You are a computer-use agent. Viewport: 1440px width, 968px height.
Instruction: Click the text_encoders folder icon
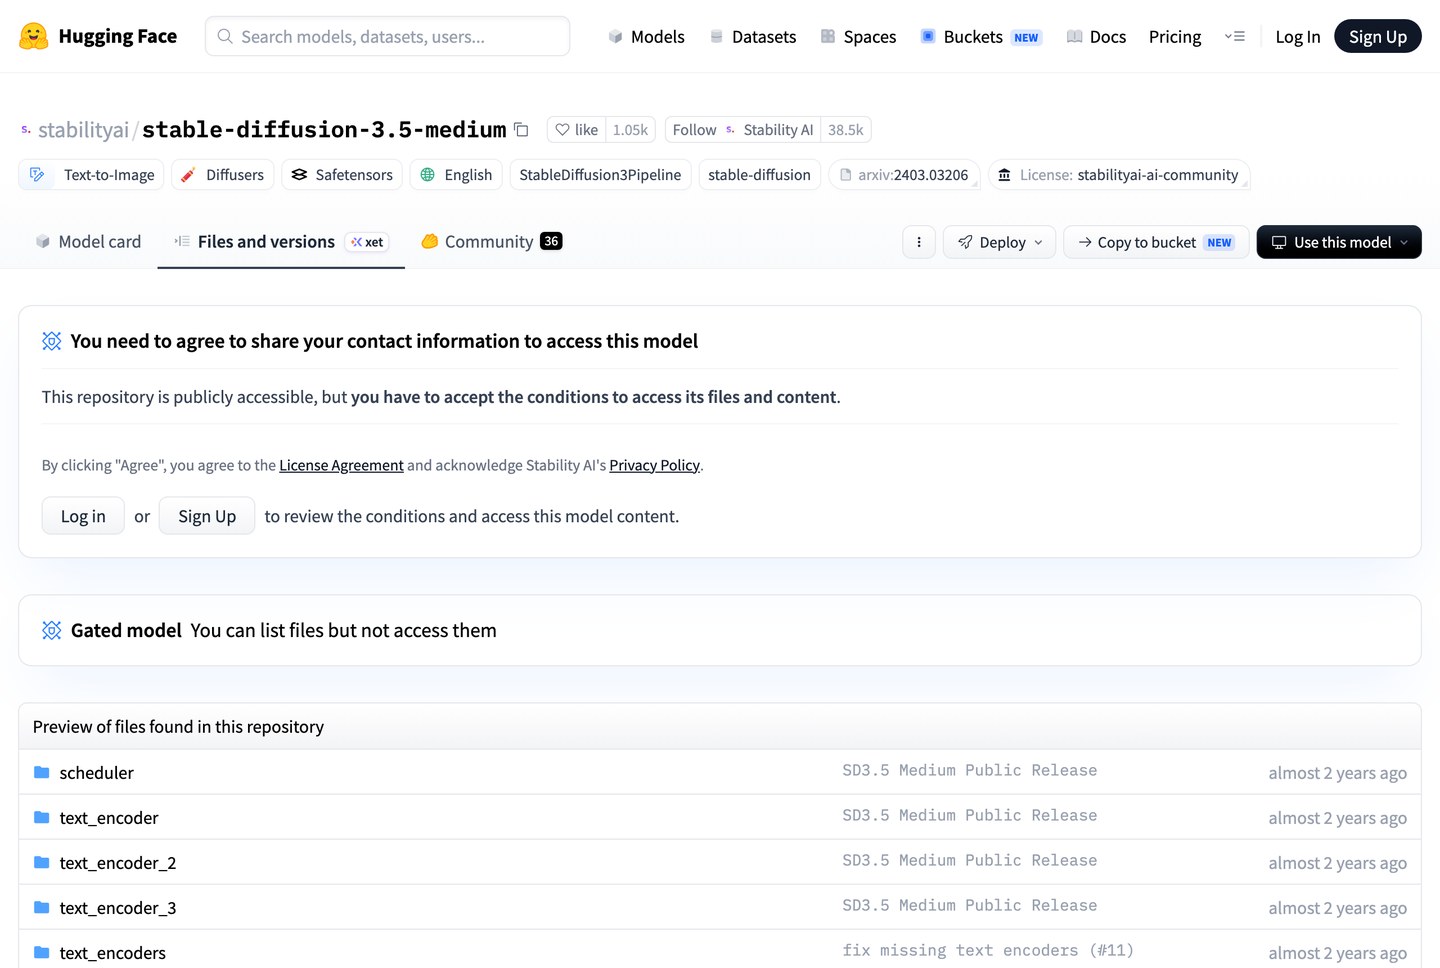pos(41,952)
